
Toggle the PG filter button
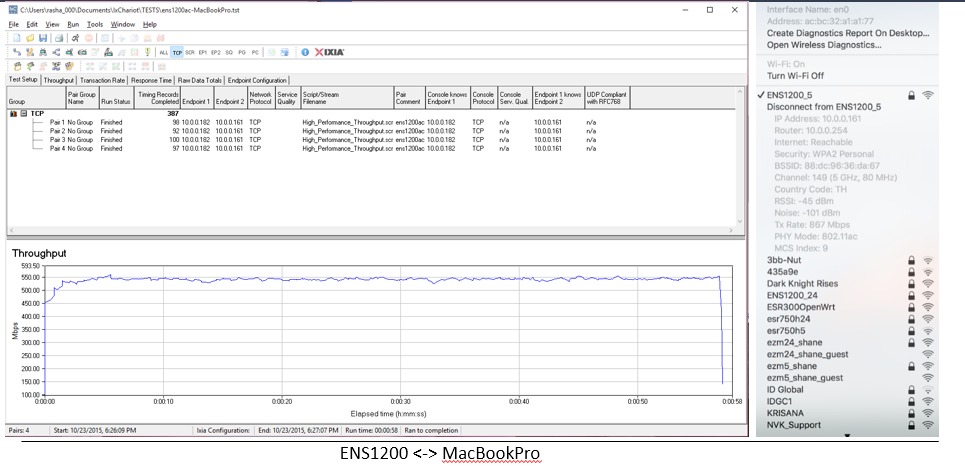242,52
